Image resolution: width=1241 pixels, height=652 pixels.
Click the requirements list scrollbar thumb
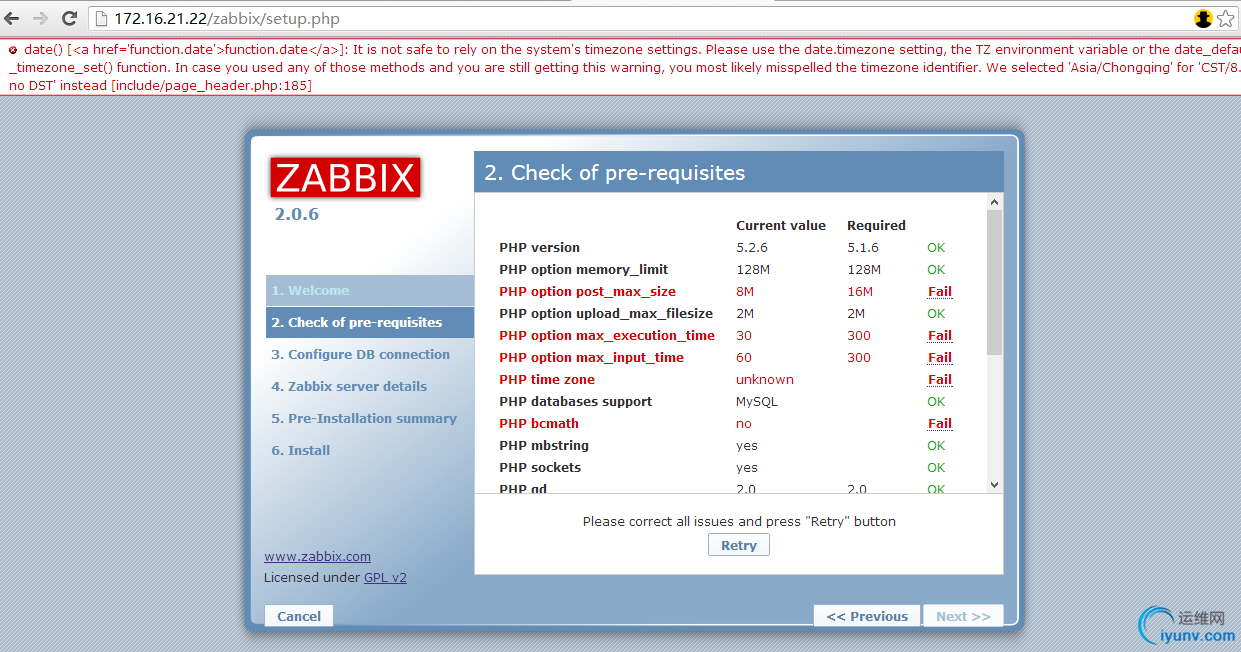(994, 282)
